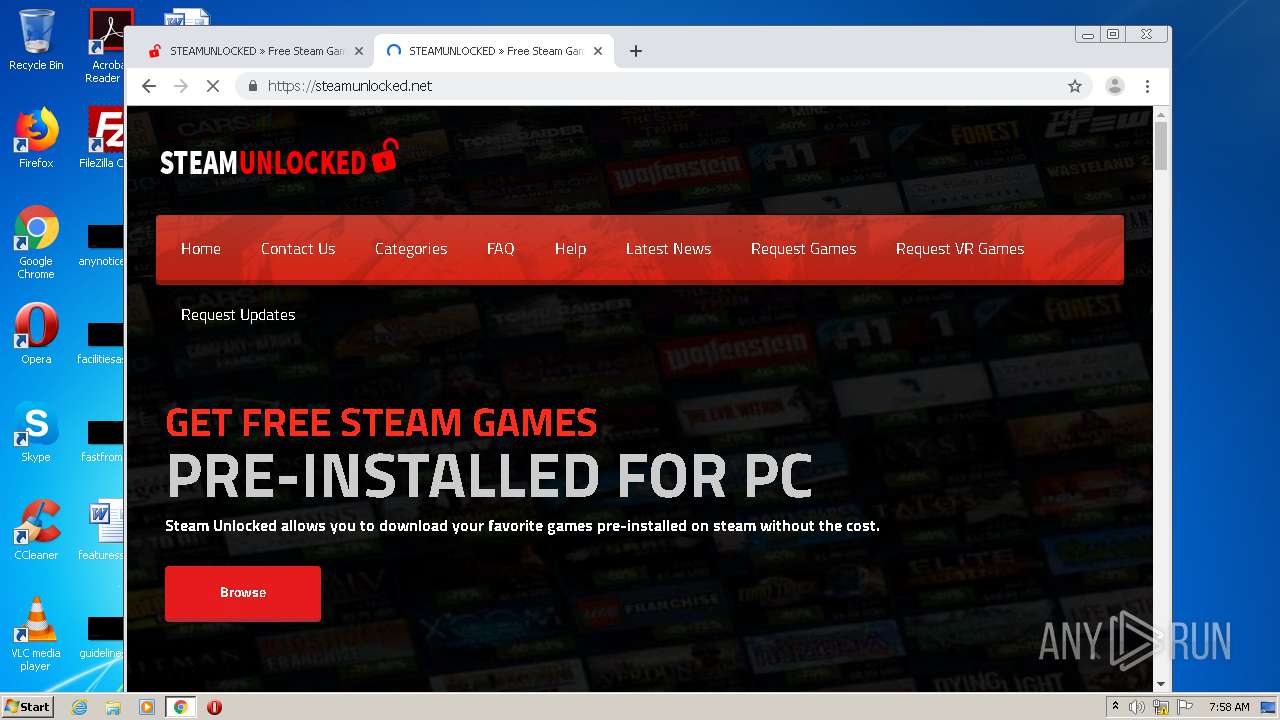Click Chrome taskbar button

(x=180, y=707)
